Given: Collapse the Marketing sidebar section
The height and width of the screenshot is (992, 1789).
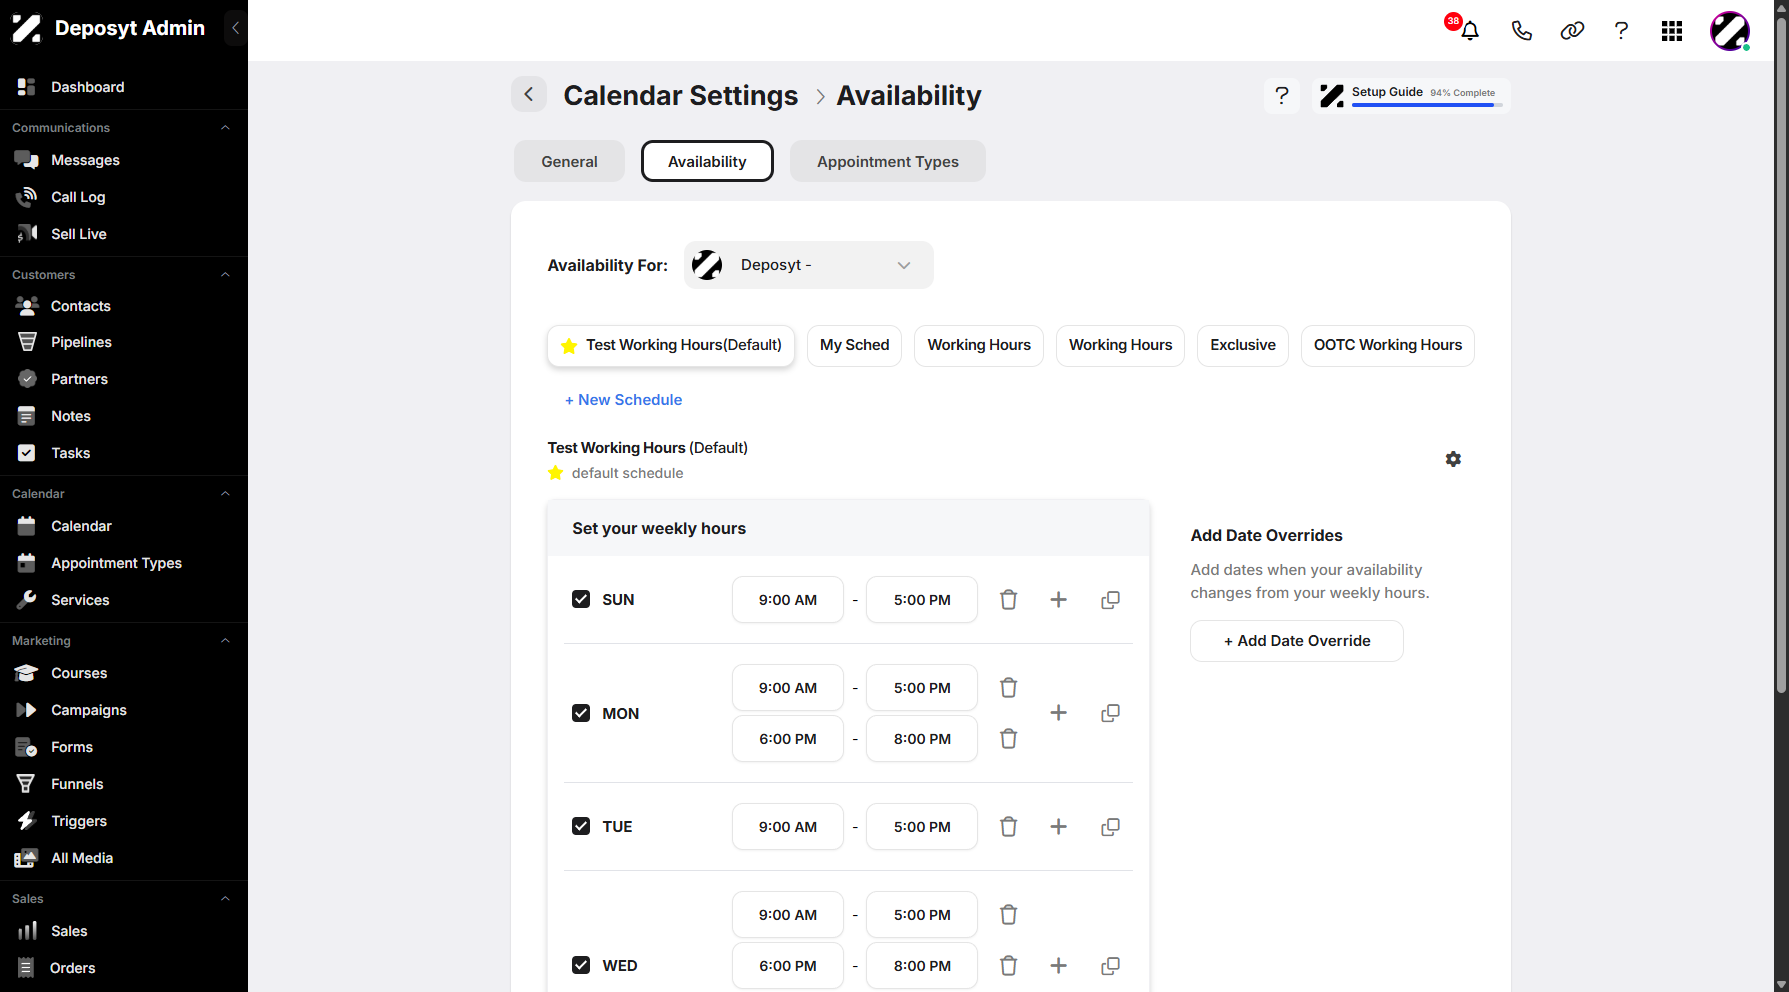Looking at the screenshot, I should pos(225,641).
